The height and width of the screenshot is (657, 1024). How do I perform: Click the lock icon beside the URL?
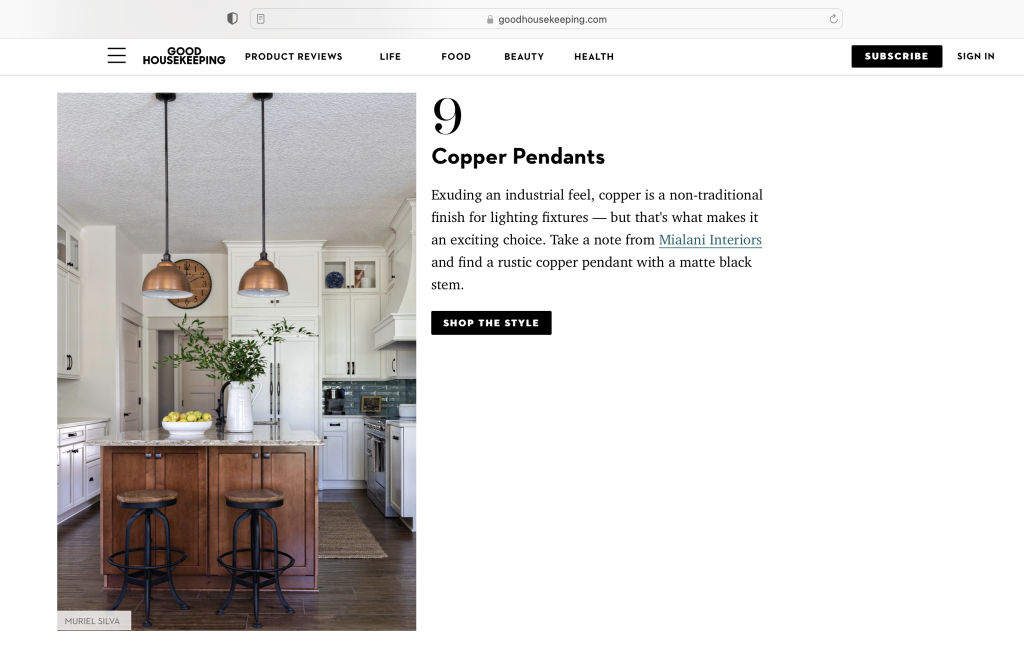[490, 20]
